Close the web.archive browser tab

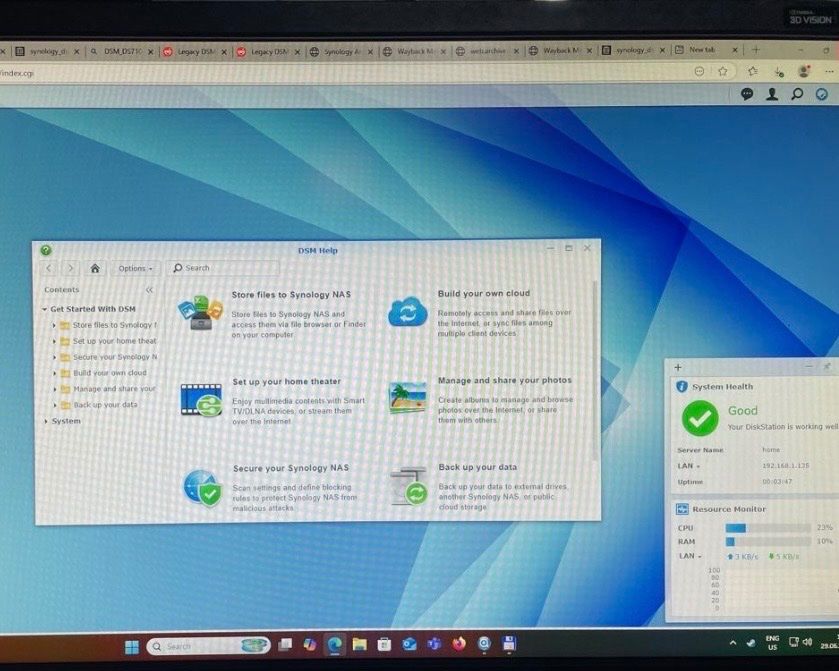[516, 51]
